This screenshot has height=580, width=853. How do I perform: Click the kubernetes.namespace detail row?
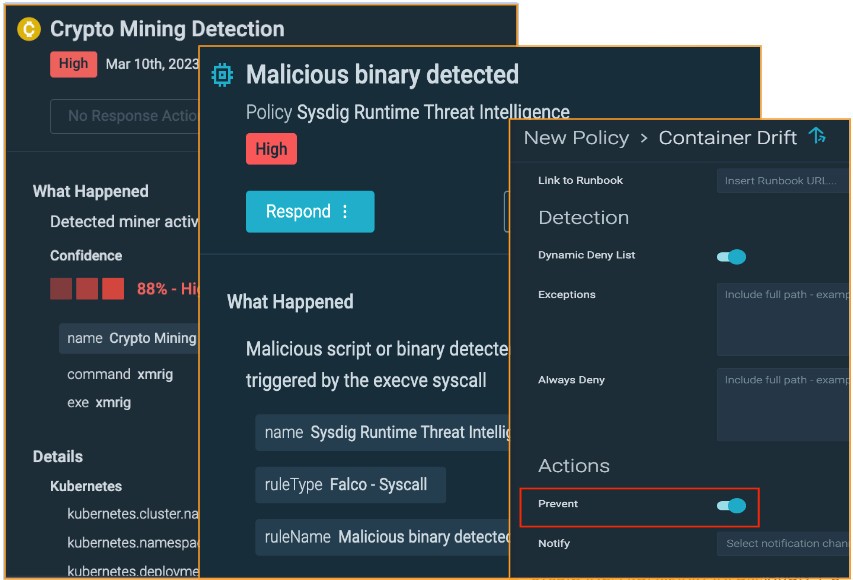pos(133,542)
